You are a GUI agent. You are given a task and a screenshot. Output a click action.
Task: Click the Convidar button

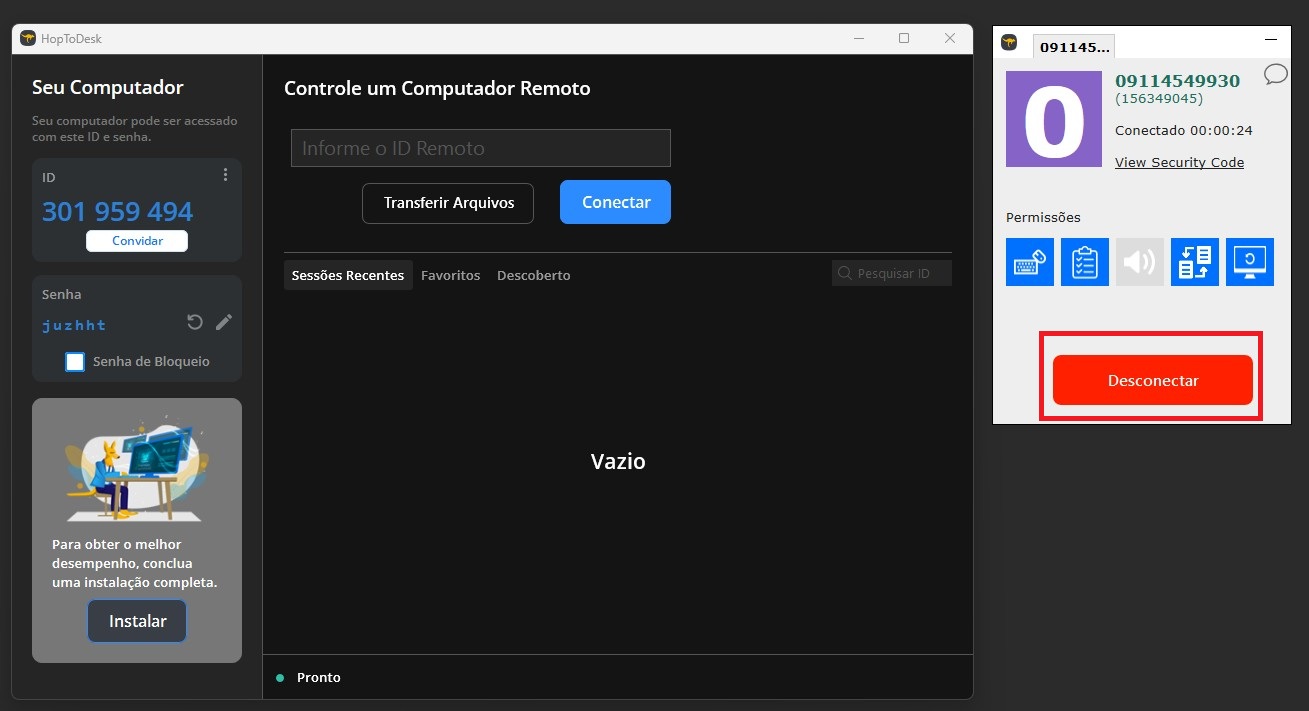pyautogui.click(x=137, y=241)
